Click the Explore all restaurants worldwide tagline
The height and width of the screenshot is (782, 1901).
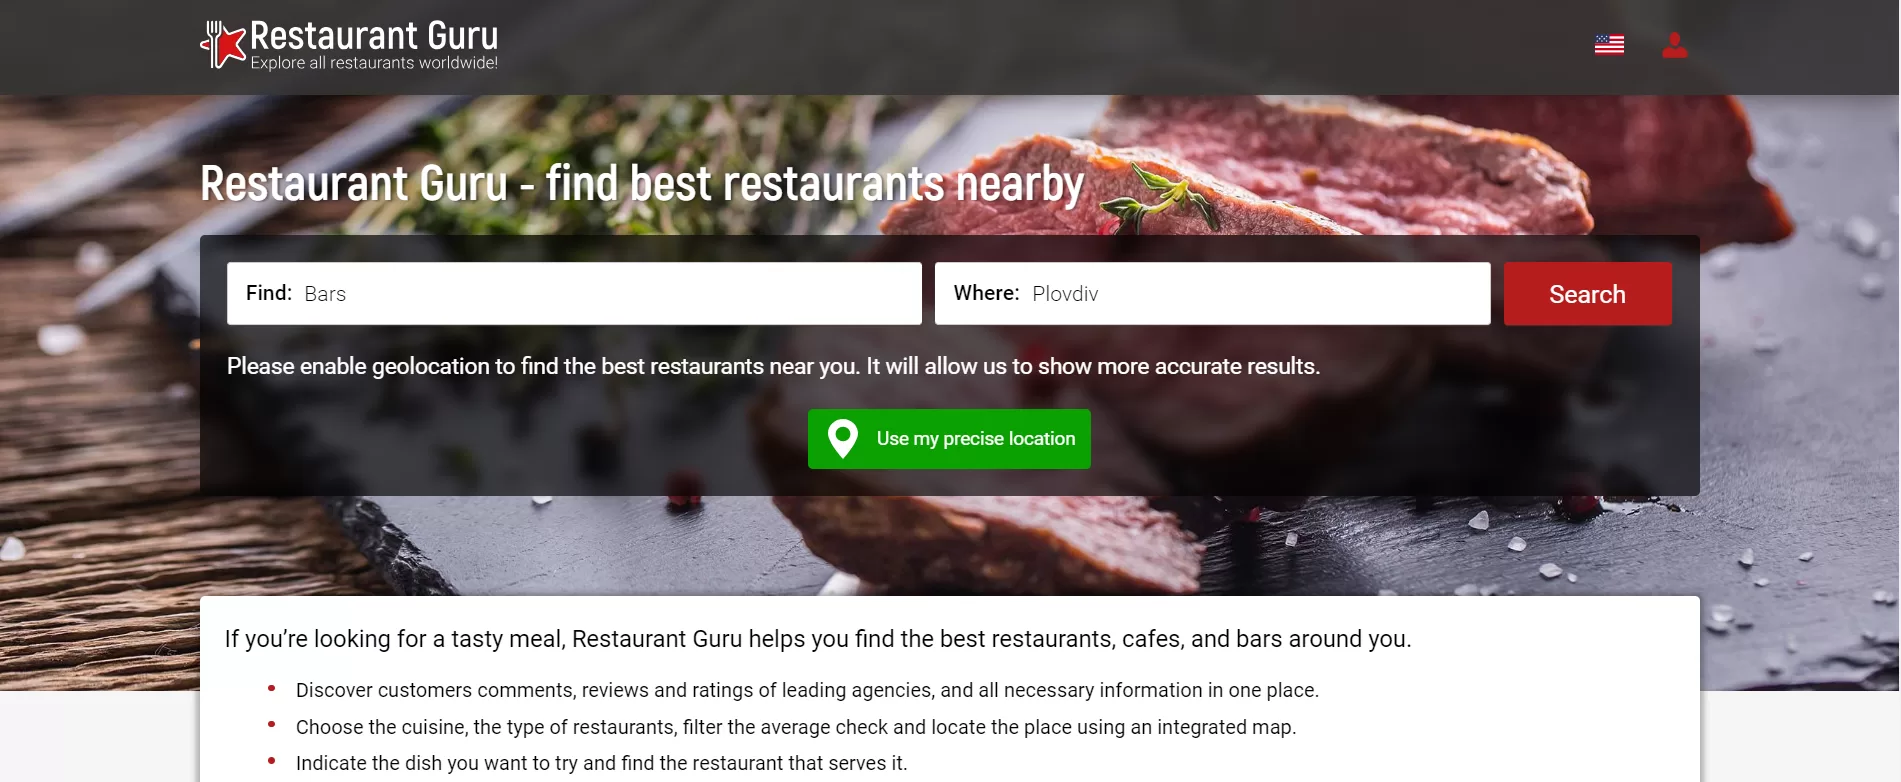(x=374, y=63)
